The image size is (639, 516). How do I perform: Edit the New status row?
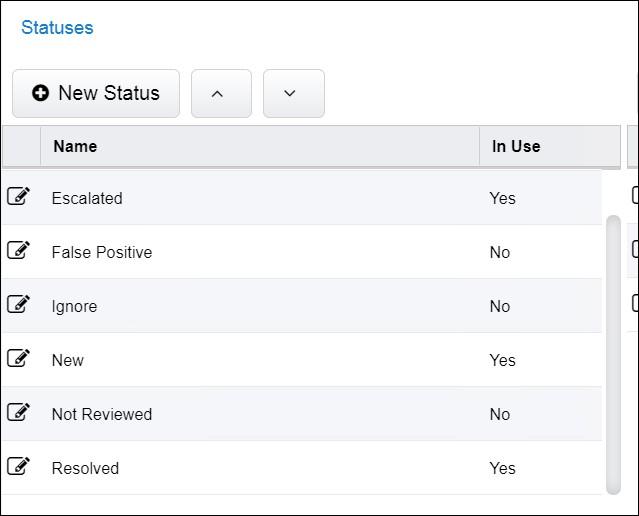pos(18,359)
